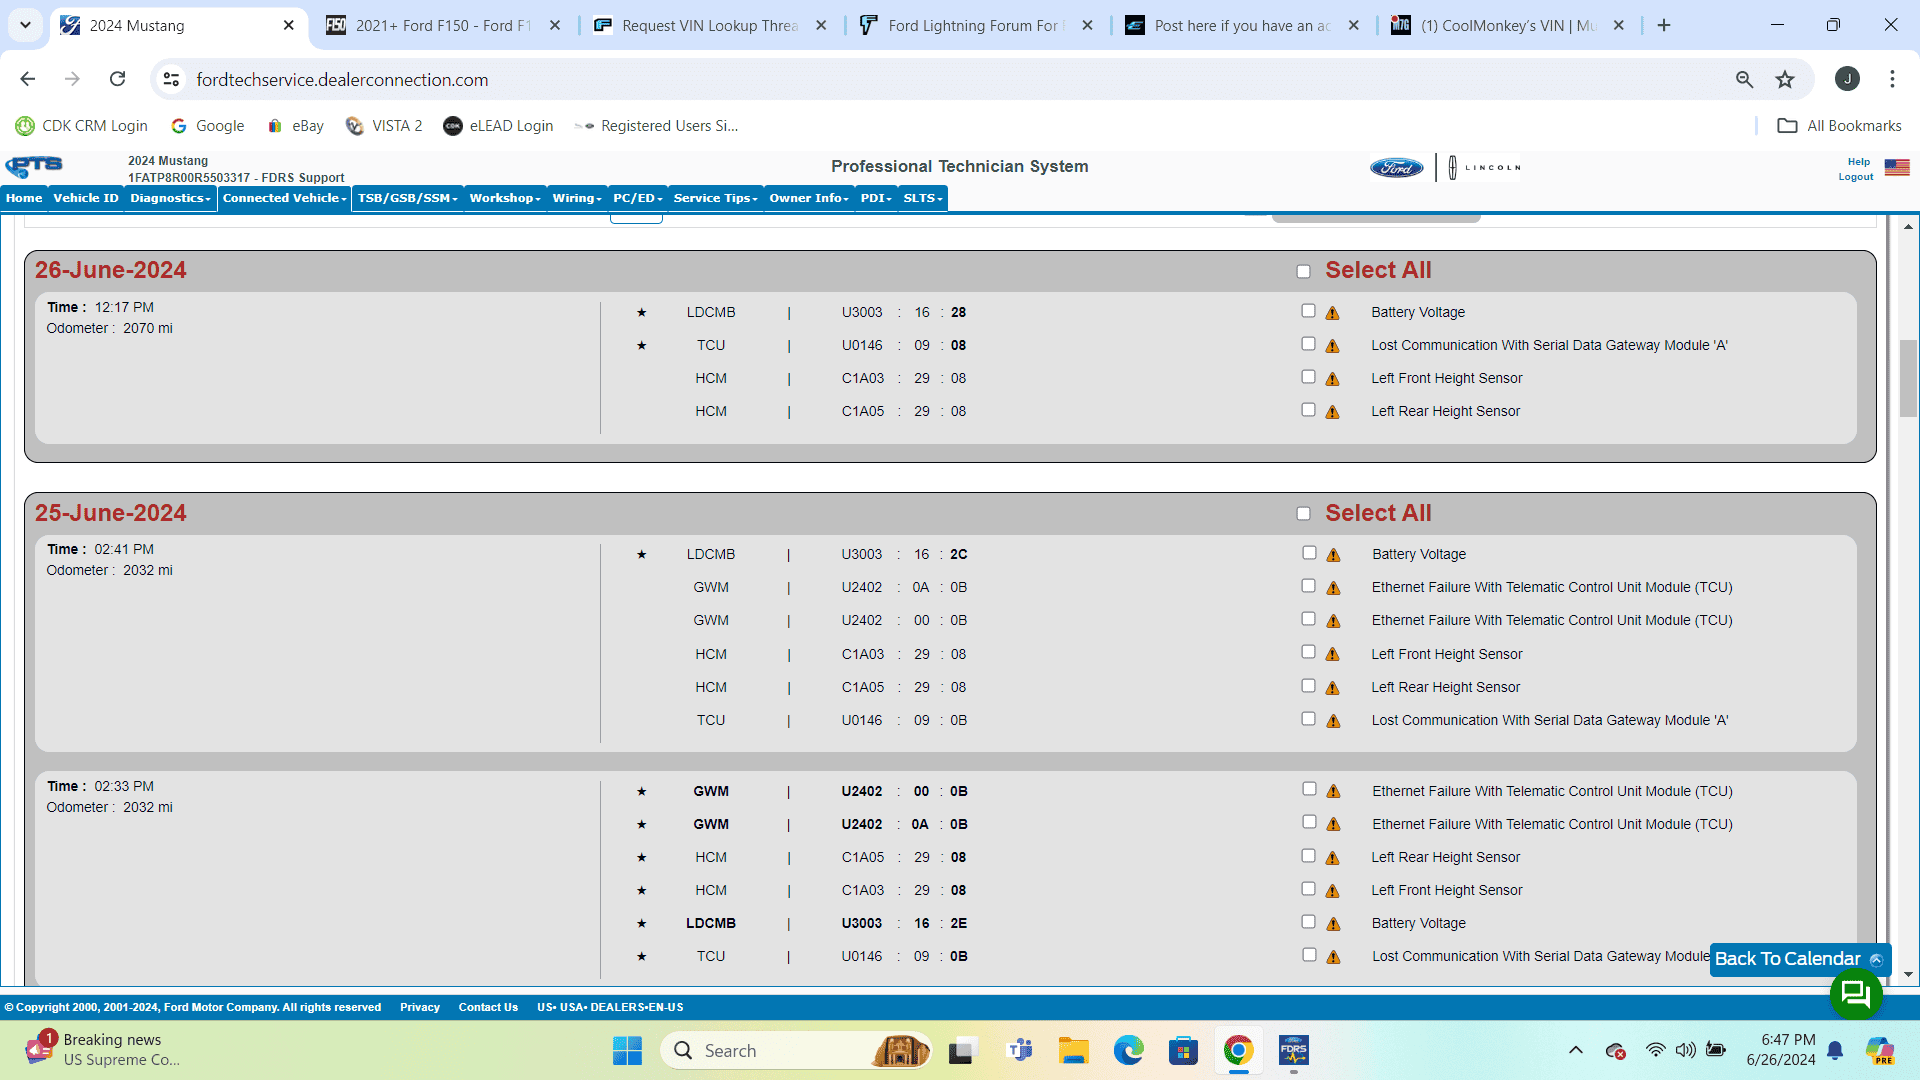Click warning icon beside 26-June Left Front Height Sensor
This screenshot has width=1920, height=1080.
click(x=1332, y=379)
